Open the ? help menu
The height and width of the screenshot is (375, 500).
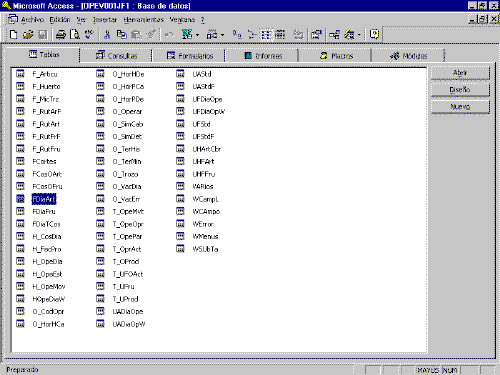tap(203, 20)
